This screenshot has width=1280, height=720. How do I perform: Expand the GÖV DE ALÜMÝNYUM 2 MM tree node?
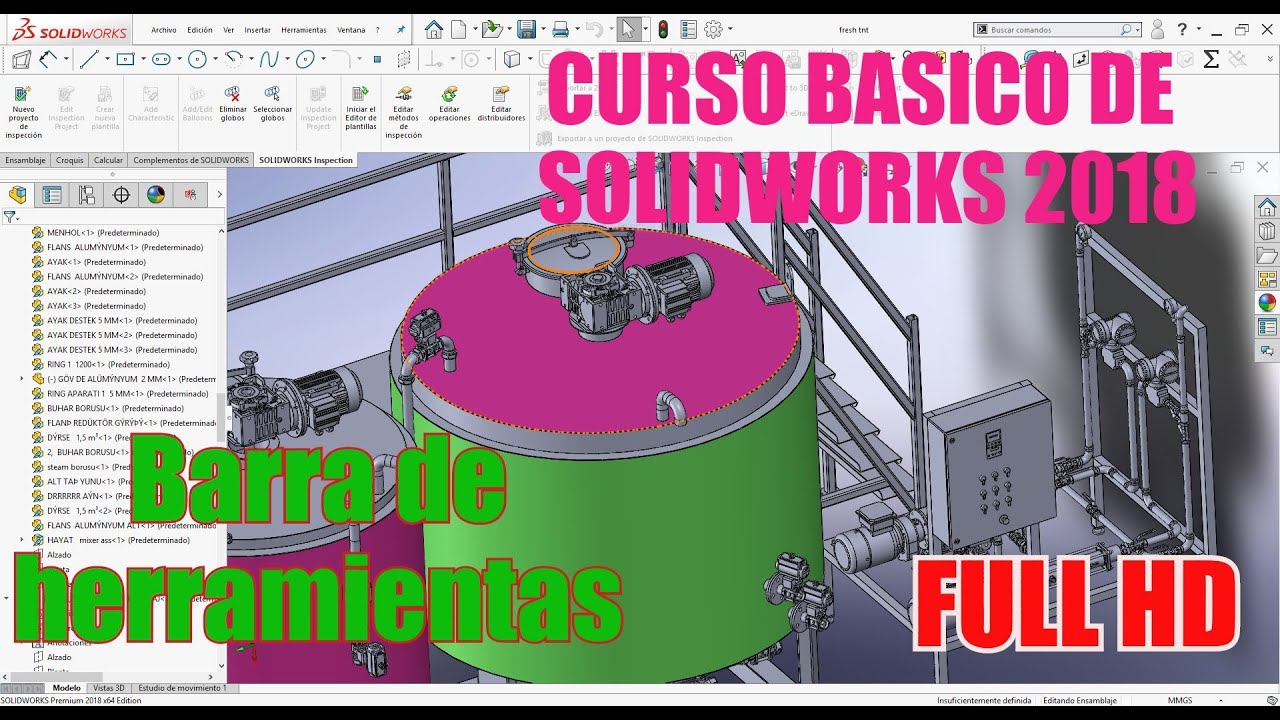tap(22, 379)
